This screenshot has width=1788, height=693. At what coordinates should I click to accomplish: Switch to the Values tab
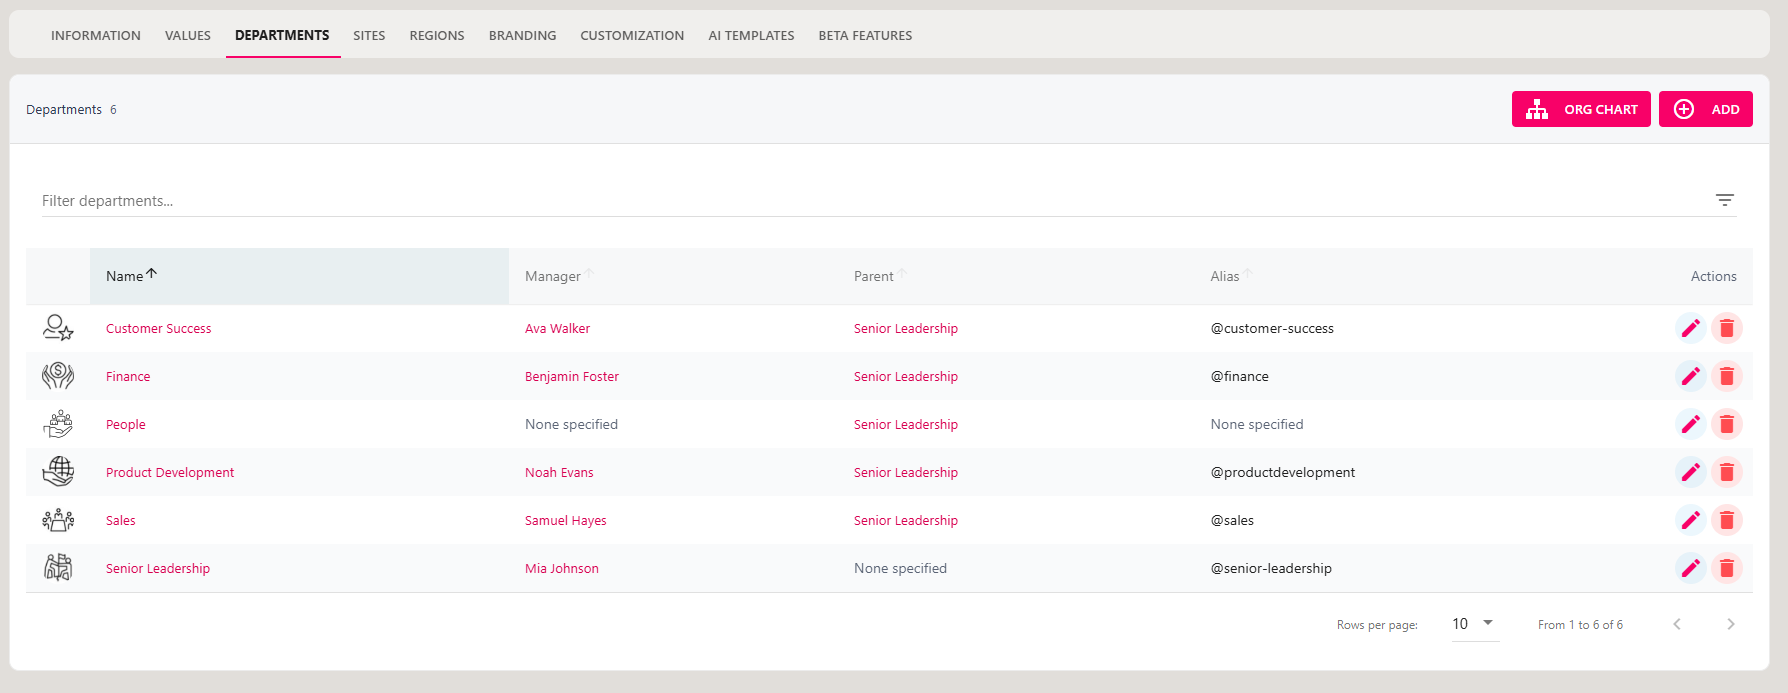point(188,35)
